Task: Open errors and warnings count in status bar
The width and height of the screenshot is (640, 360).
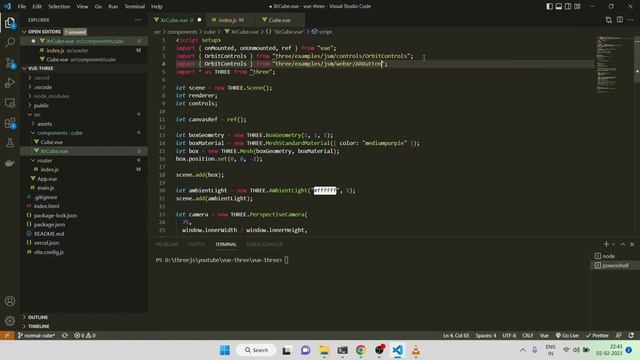Action: click(x=85, y=336)
